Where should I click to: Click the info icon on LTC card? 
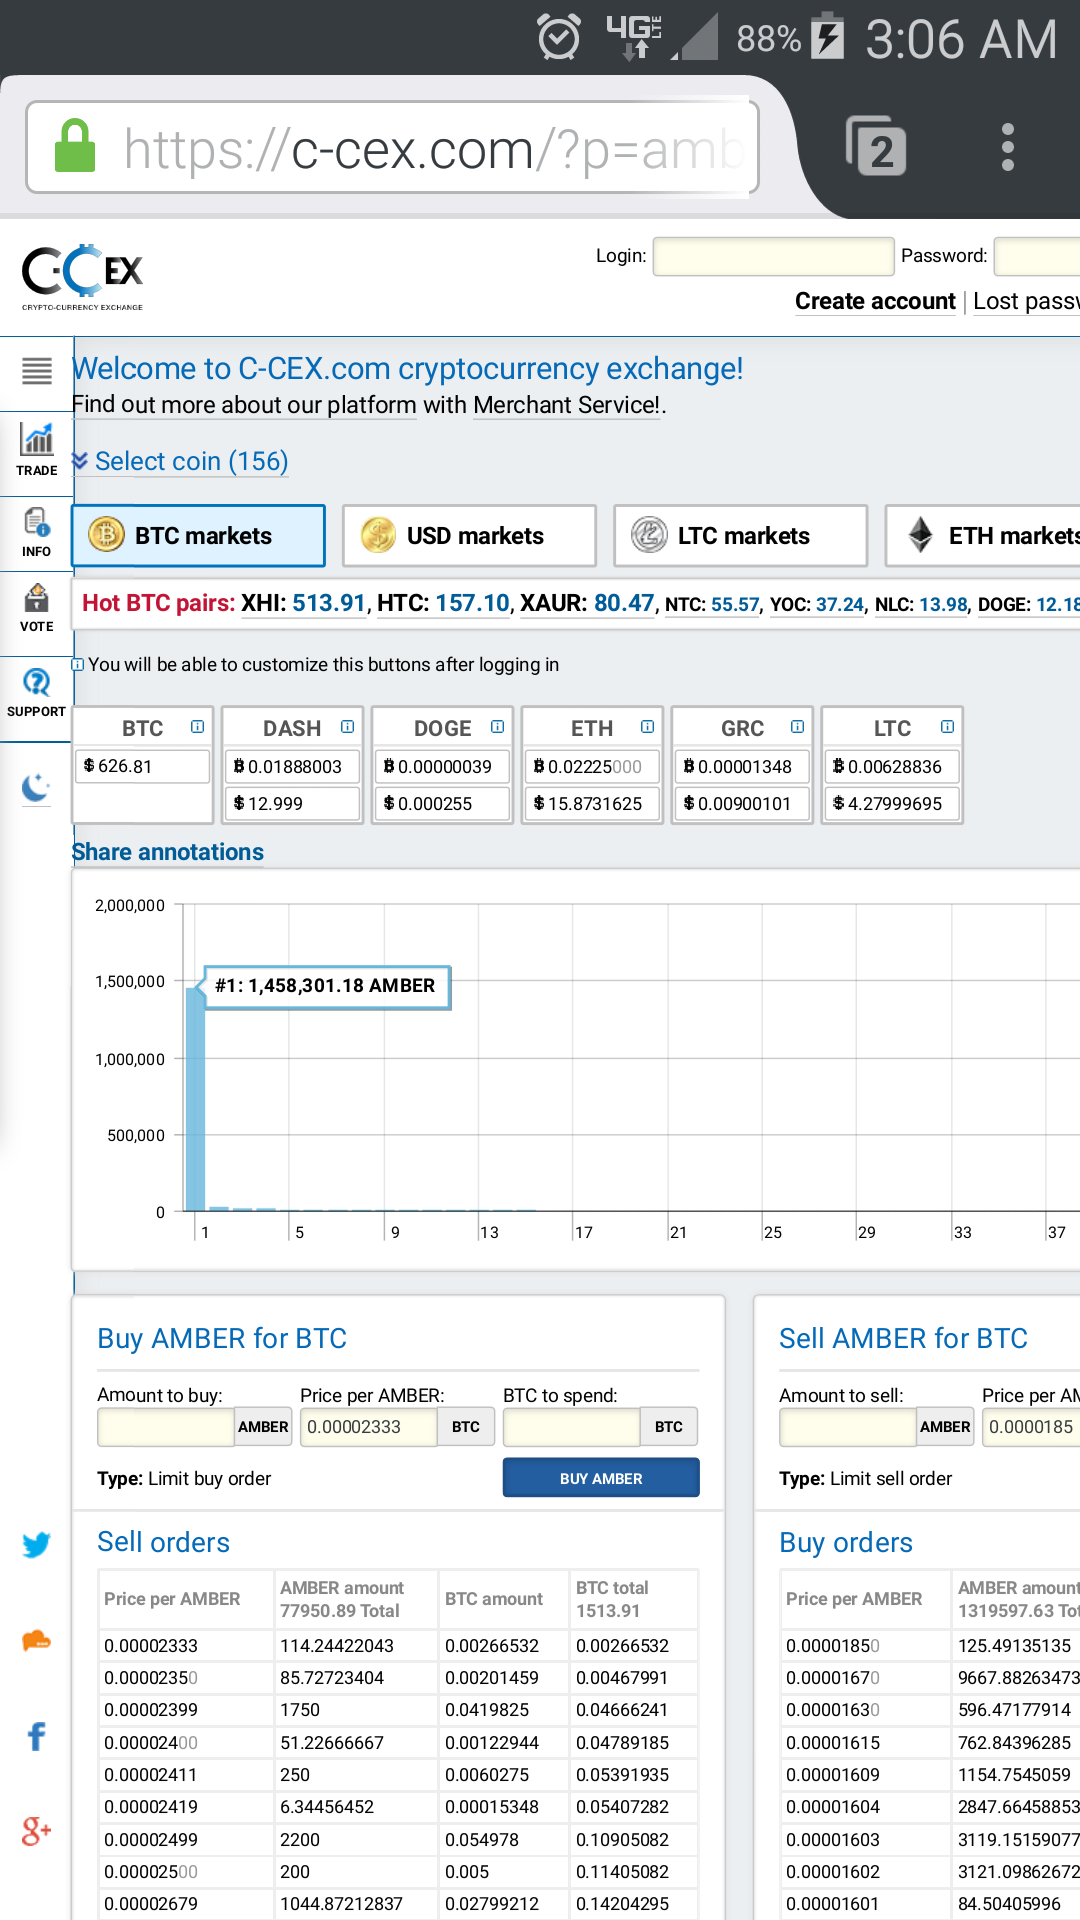point(947,727)
